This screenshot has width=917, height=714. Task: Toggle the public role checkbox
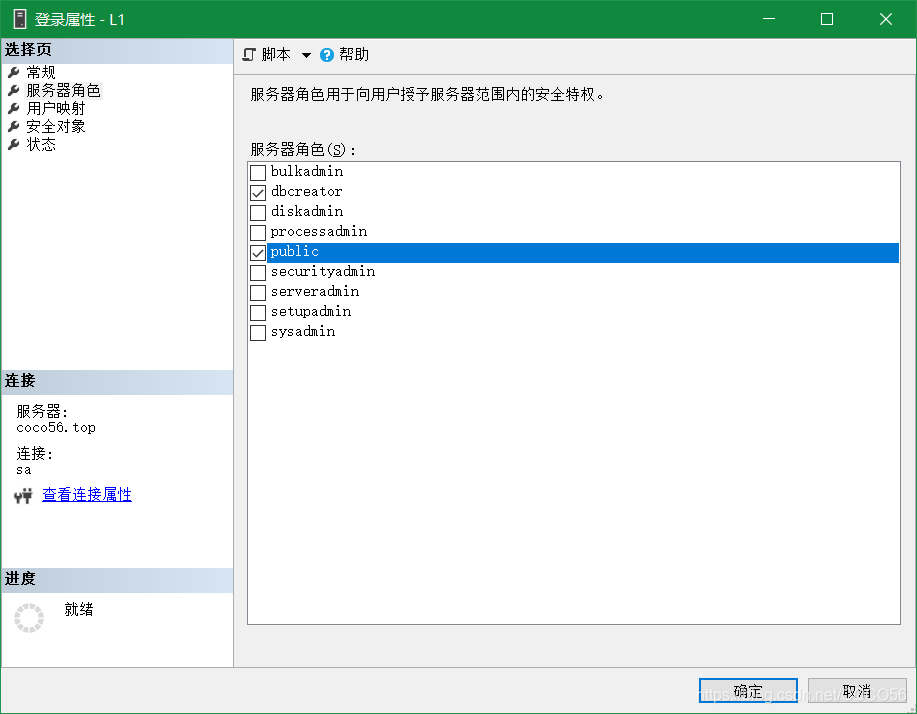tap(258, 253)
